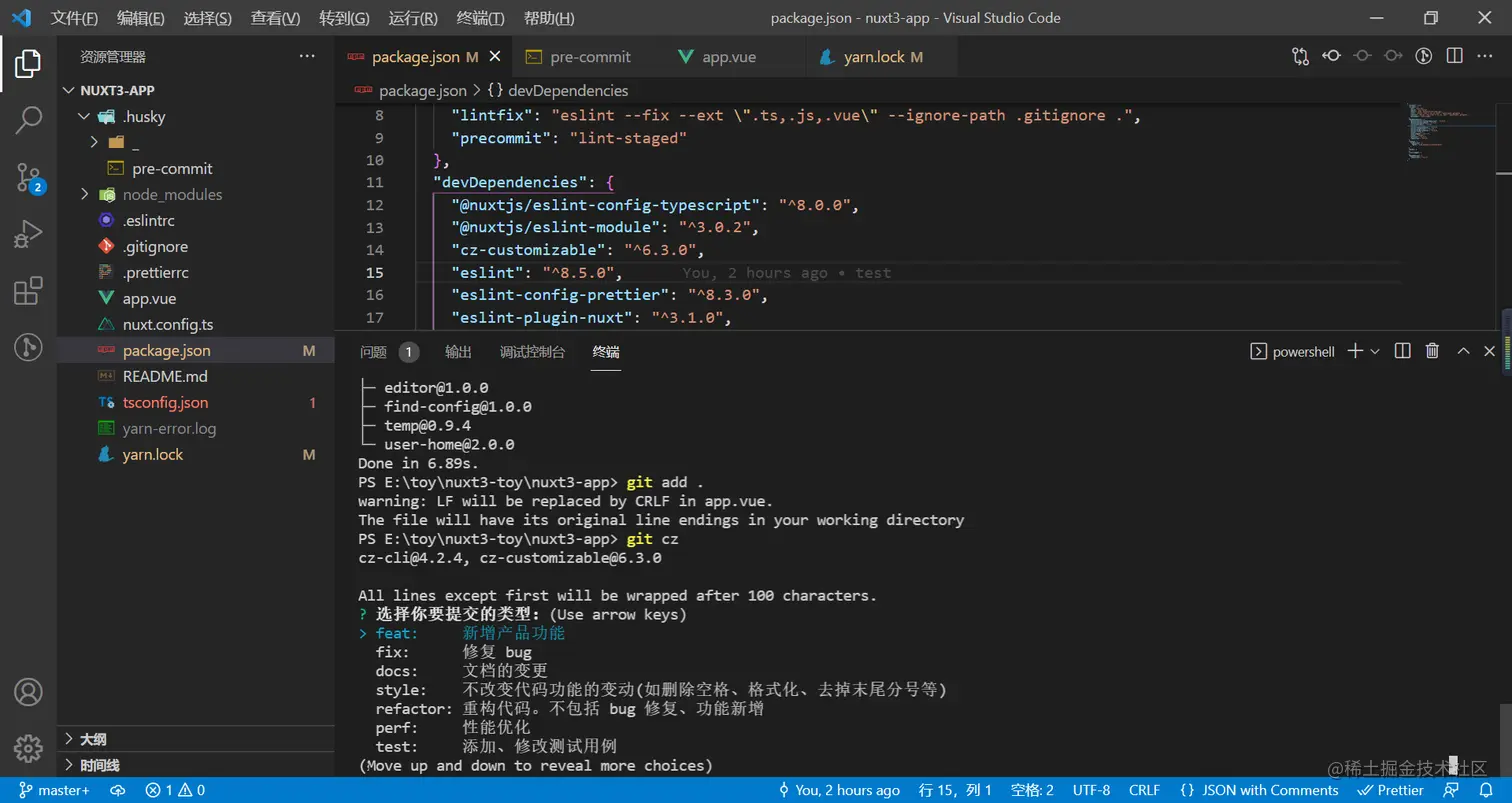This screenshot has width=1512, height=803.
Task: Click the feedback icon in the status bar
Action: coord(1451,790)
